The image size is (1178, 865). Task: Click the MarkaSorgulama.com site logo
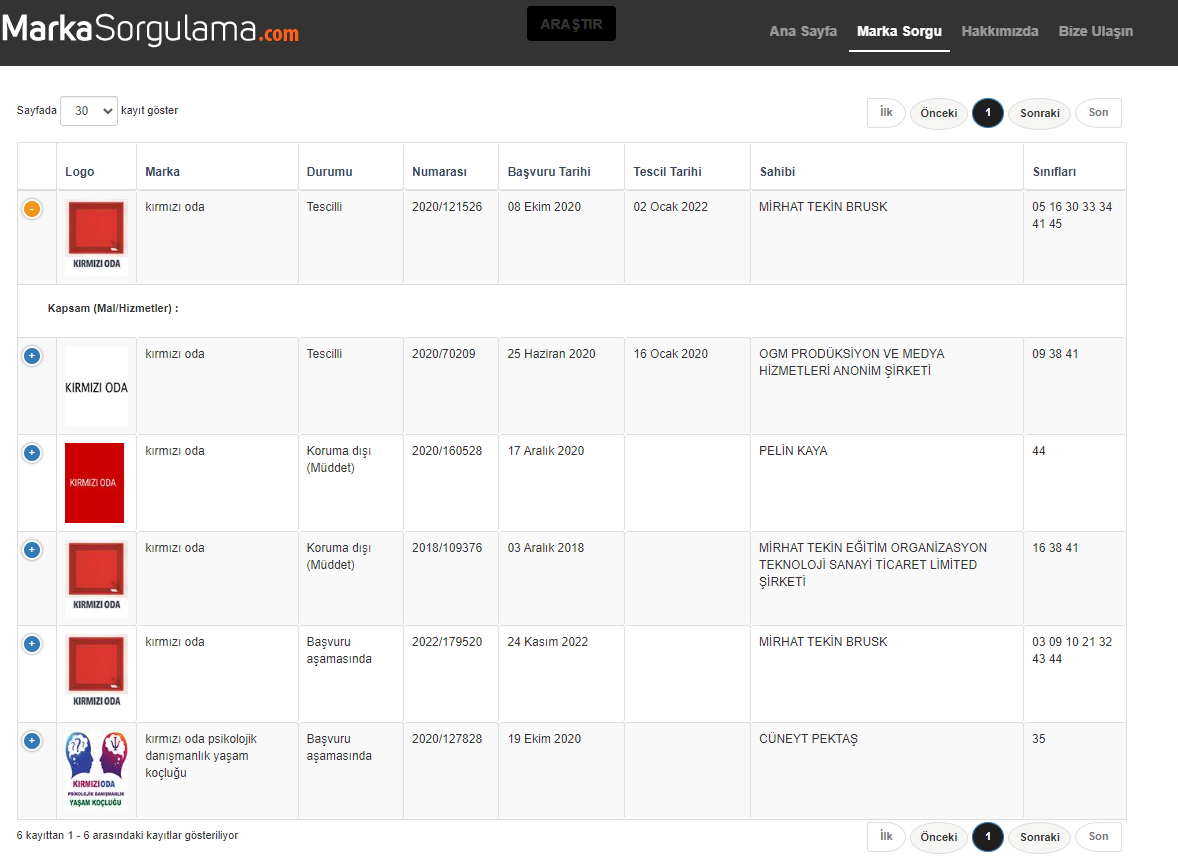click(150, 30)
